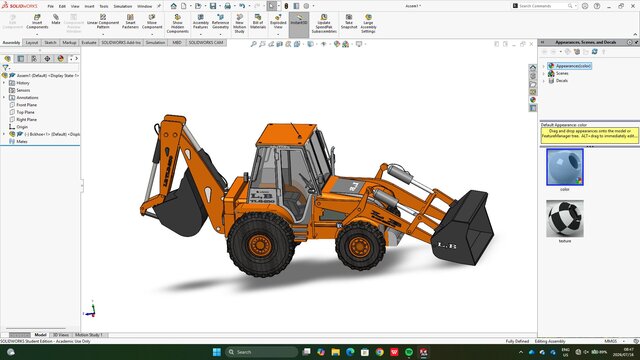Click Update SpeedPak Subassemblies
This screenshot has height=360, width=640.
click(324, 24)
